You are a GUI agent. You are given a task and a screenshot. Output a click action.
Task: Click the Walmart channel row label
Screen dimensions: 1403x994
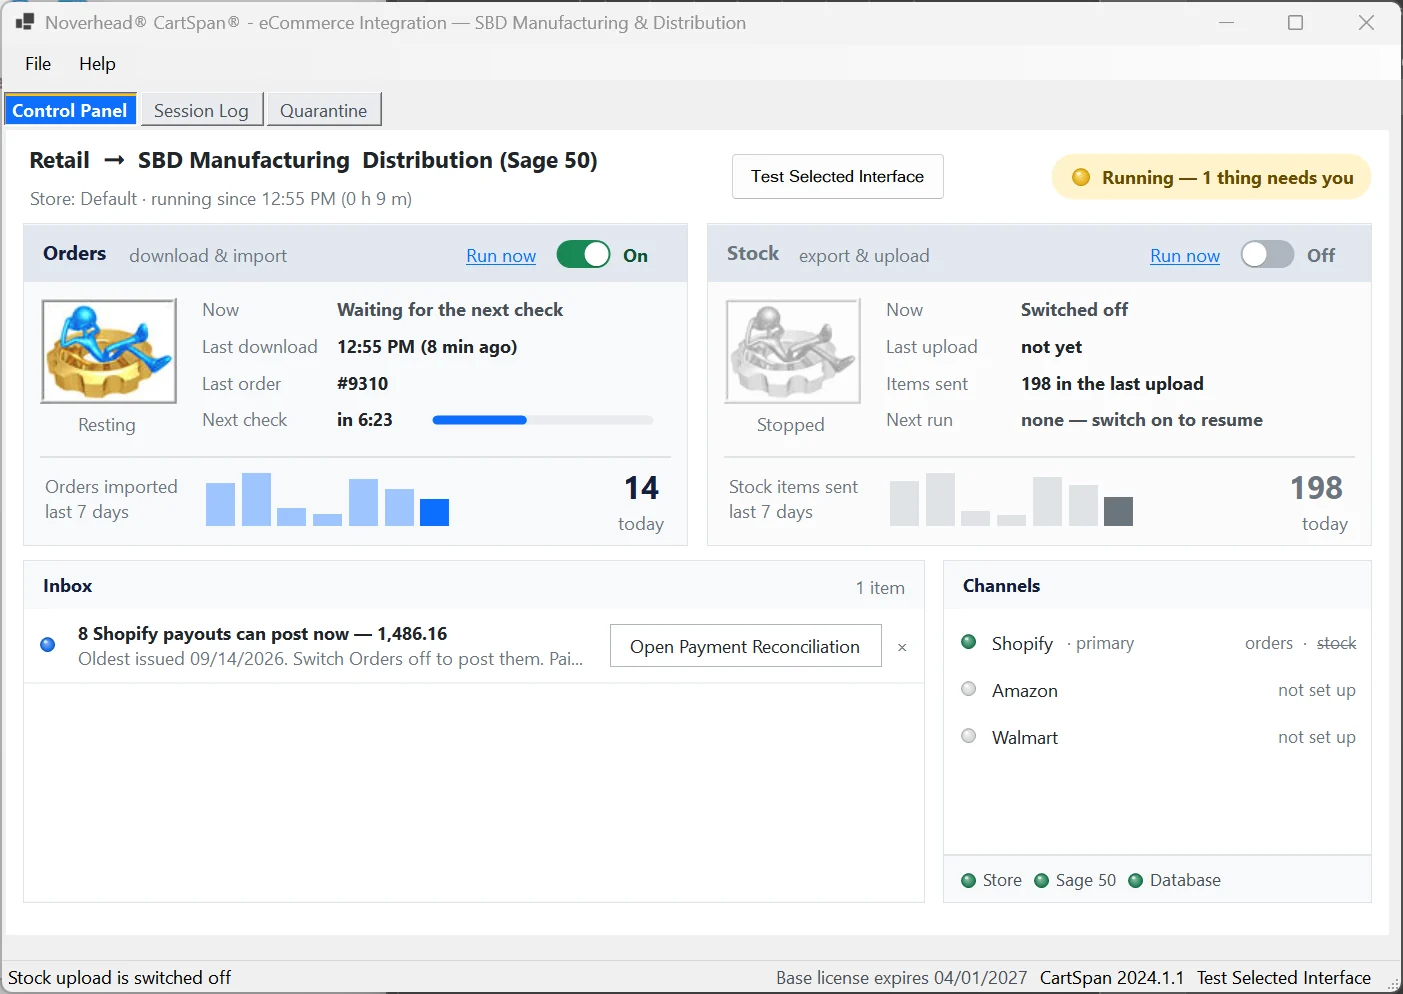(1025, 738)
